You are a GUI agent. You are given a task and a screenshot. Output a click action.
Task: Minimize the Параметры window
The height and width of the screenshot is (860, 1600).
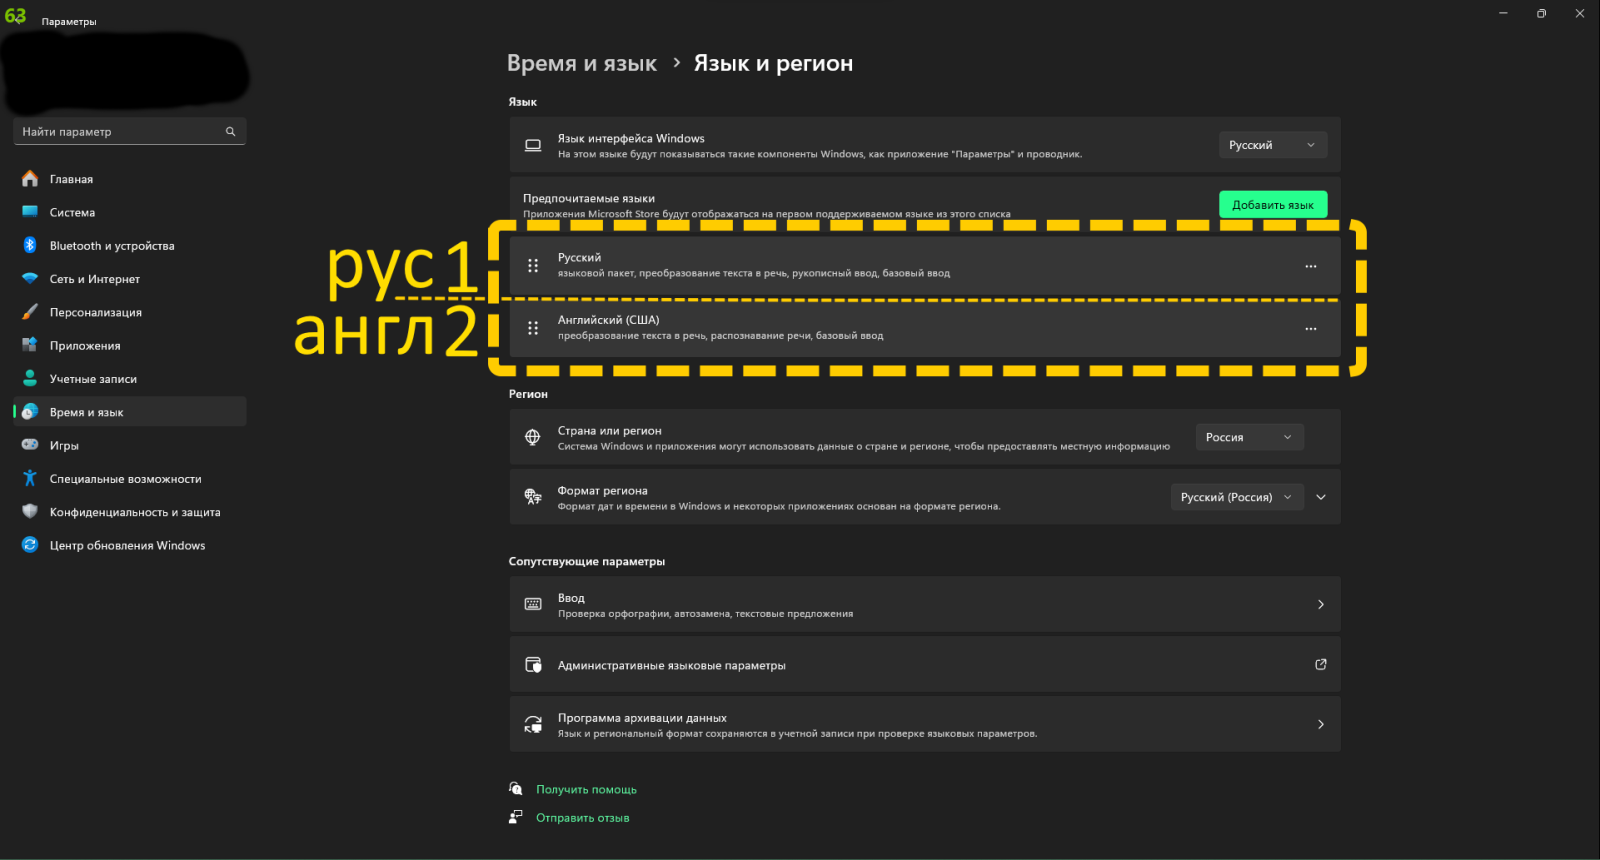[1503, 13]
